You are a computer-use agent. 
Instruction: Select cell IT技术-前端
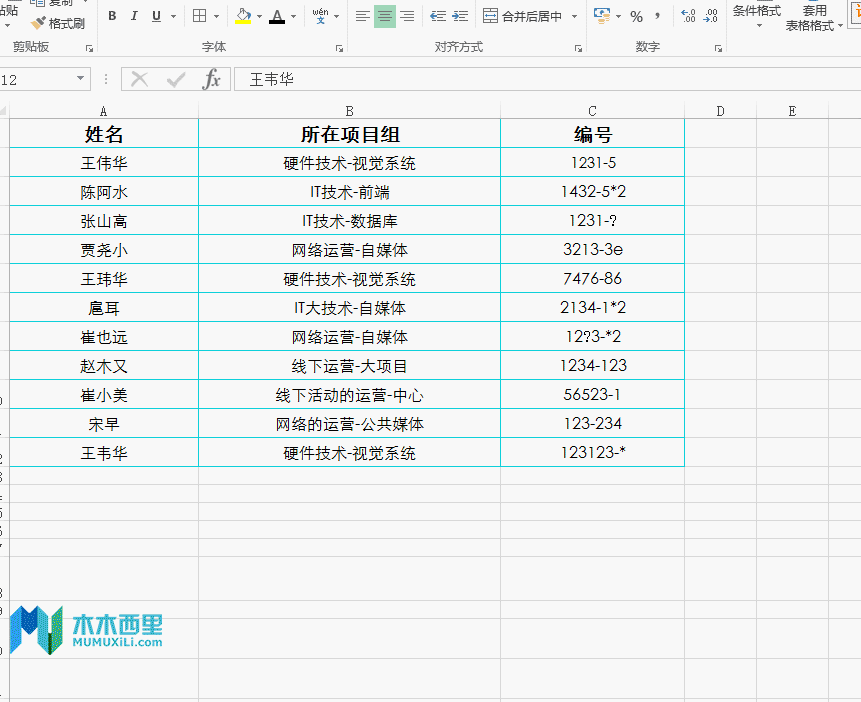tap(349, 192)
